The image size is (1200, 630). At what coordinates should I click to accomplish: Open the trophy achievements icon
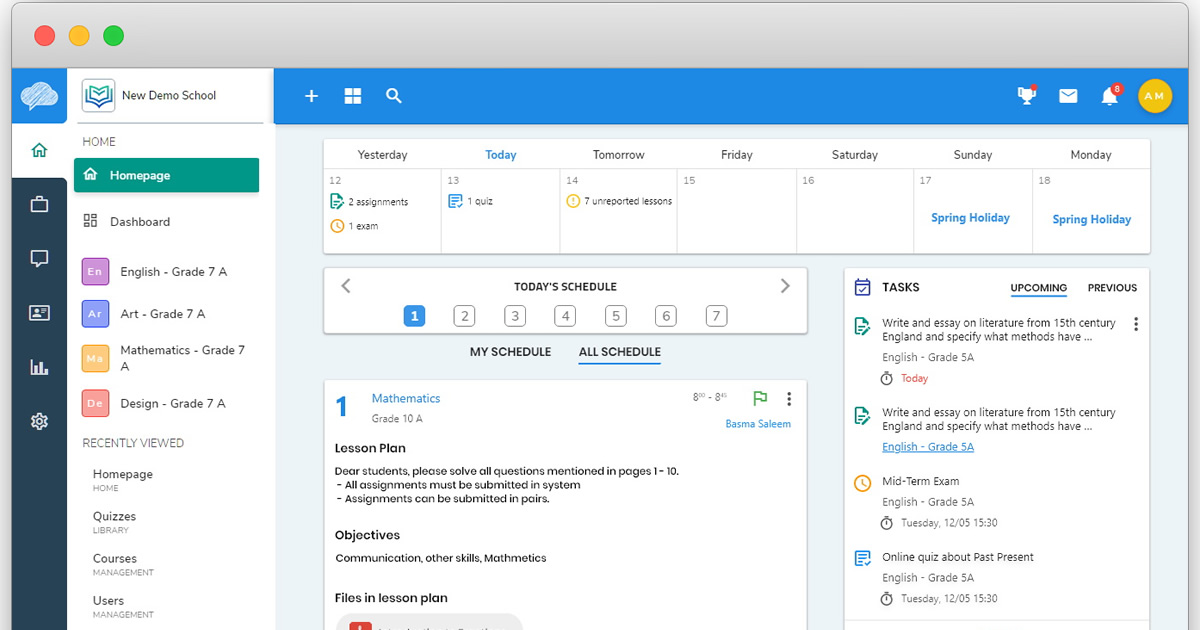point(1027,95)
